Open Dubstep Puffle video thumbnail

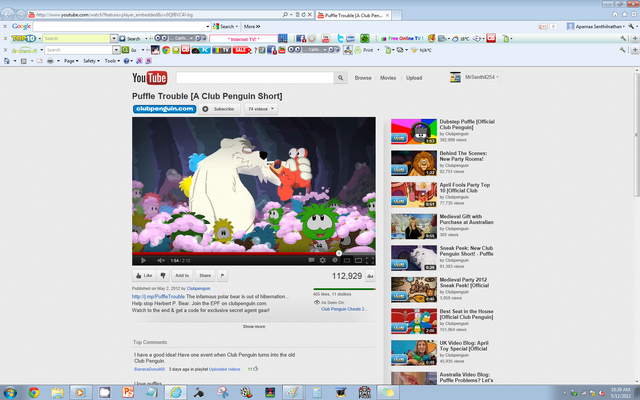pos(414,131)
